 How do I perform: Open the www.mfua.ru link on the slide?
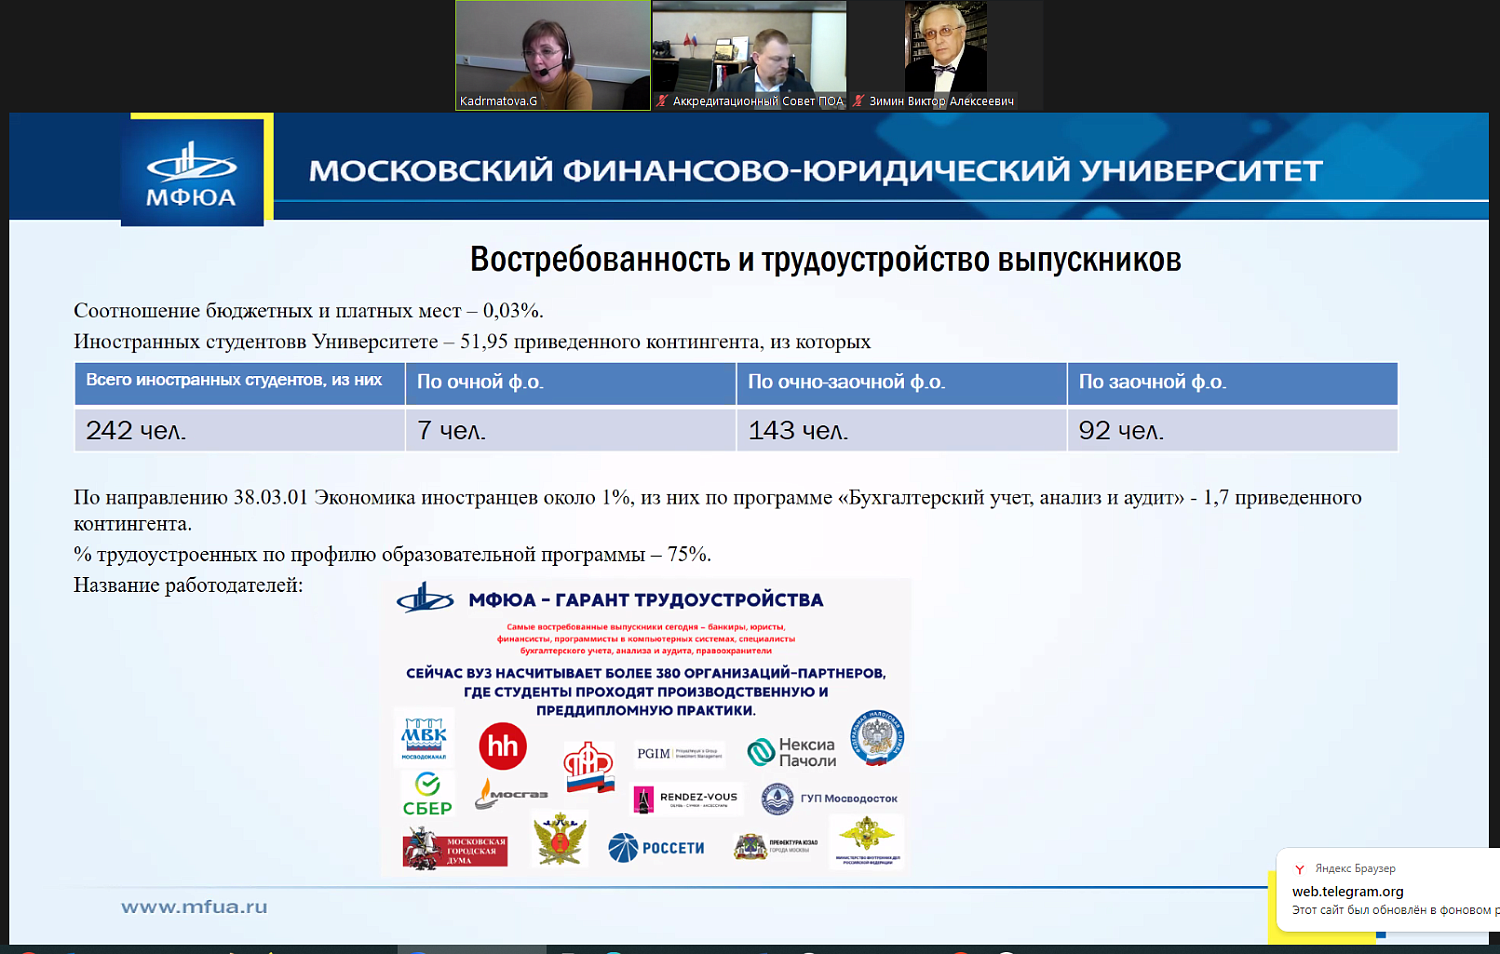pos(194,907)
